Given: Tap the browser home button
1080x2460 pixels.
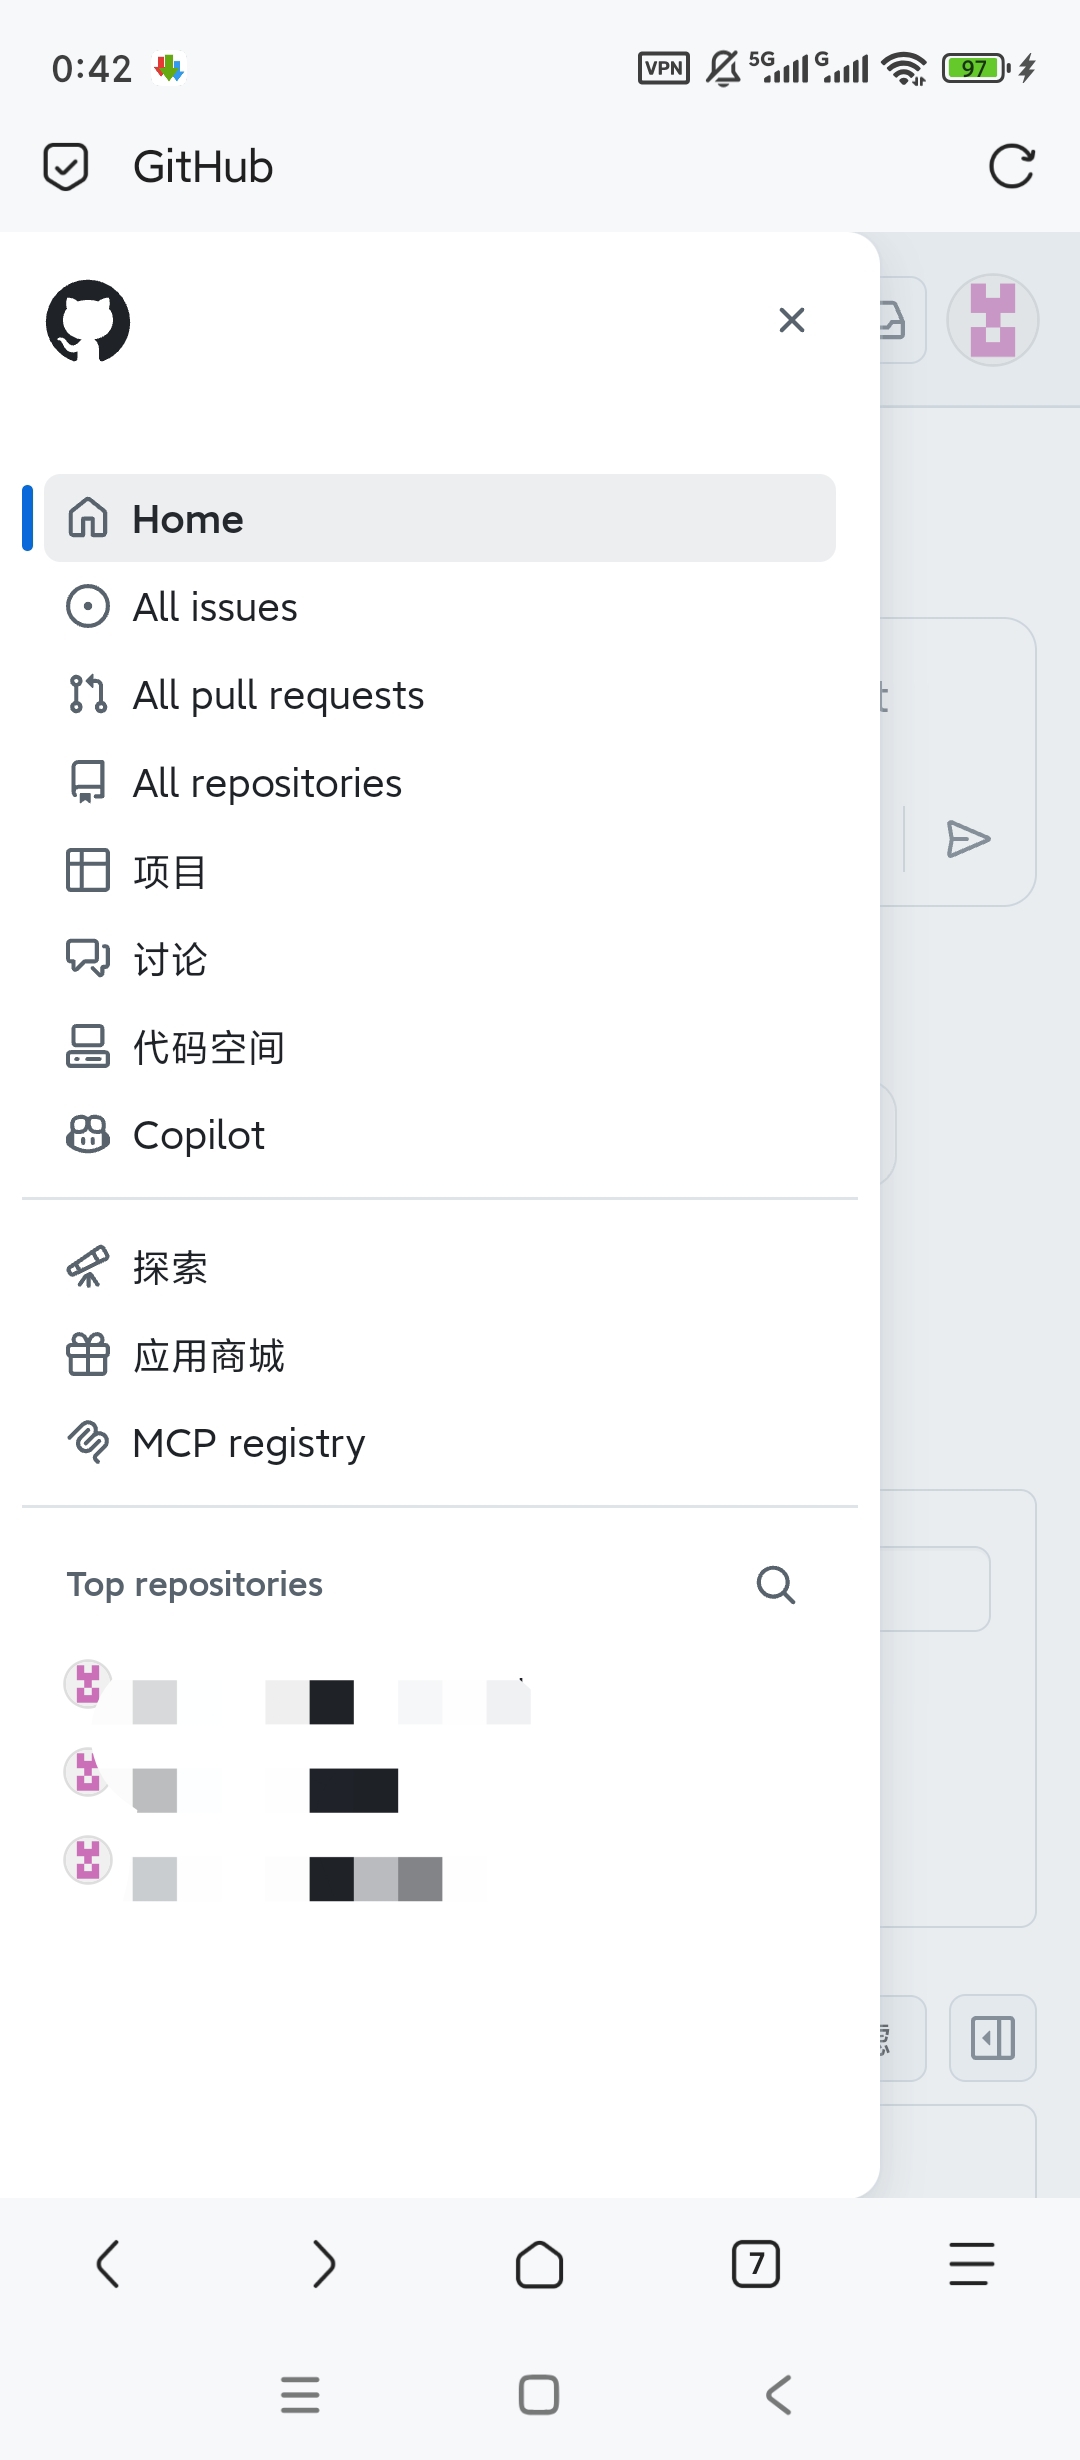Looking at the screenshot, I should coord(539,2264).
